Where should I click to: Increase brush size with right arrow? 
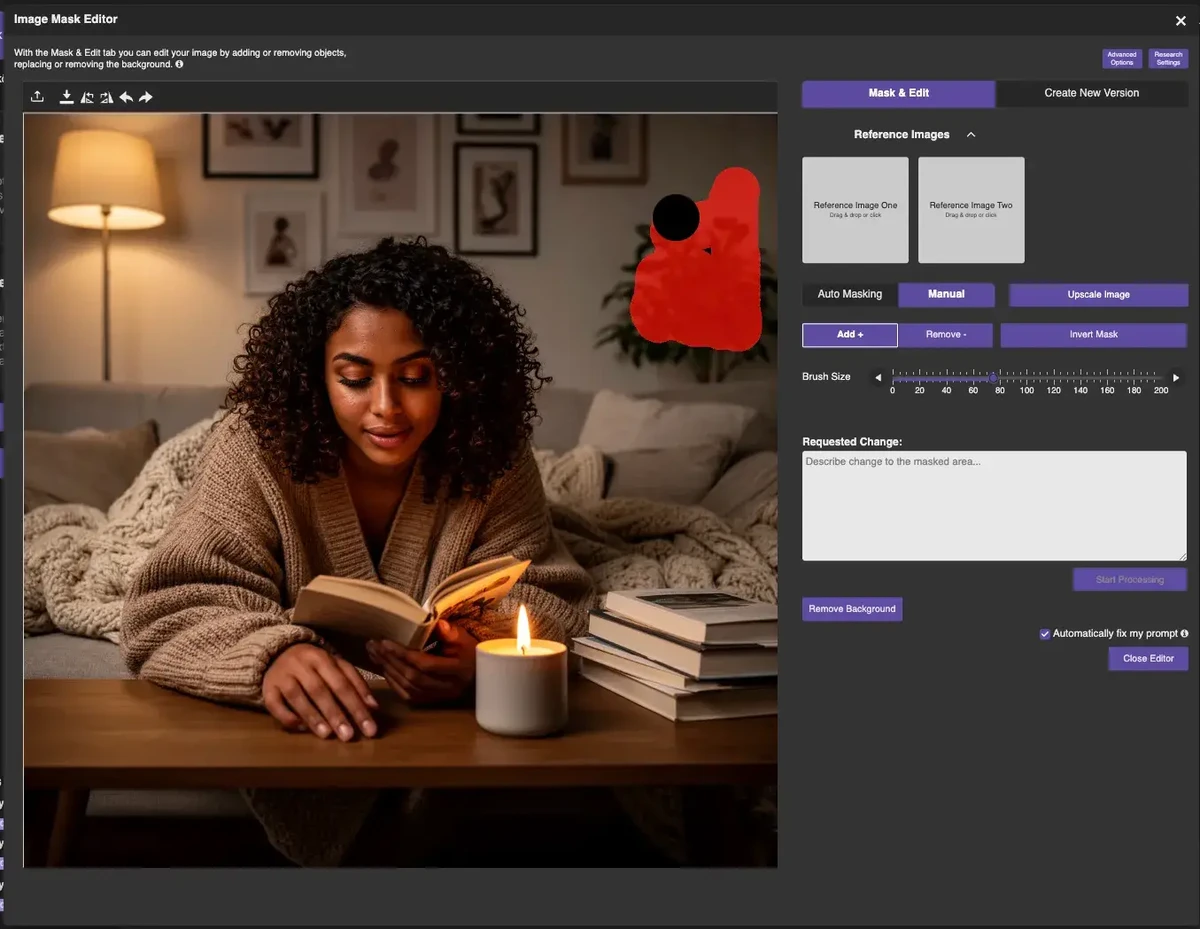[1176, 378]
